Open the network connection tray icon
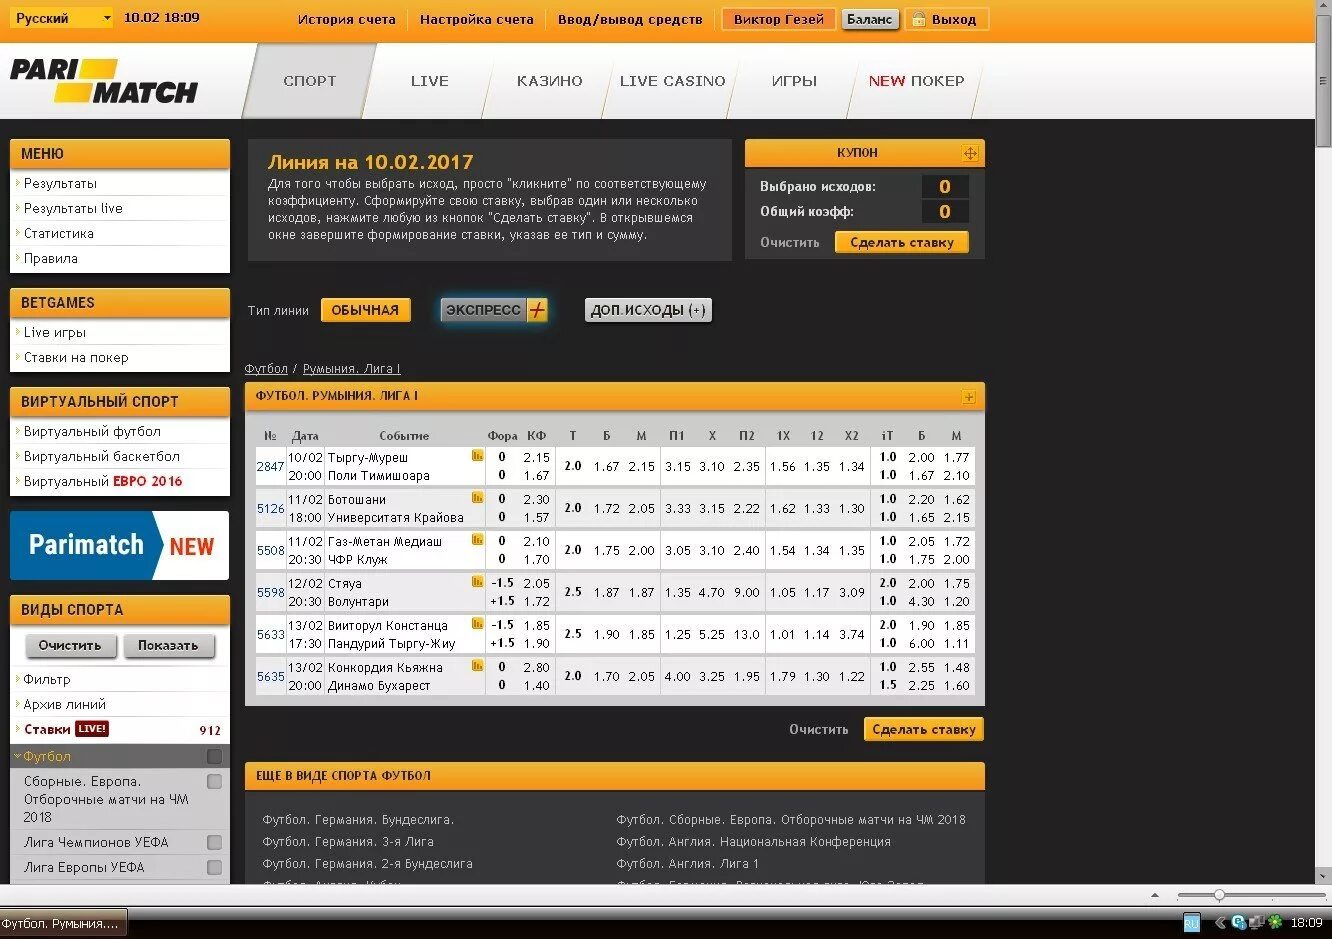1332x939 pixels. pyautogui.click(x=1257, y=923)
